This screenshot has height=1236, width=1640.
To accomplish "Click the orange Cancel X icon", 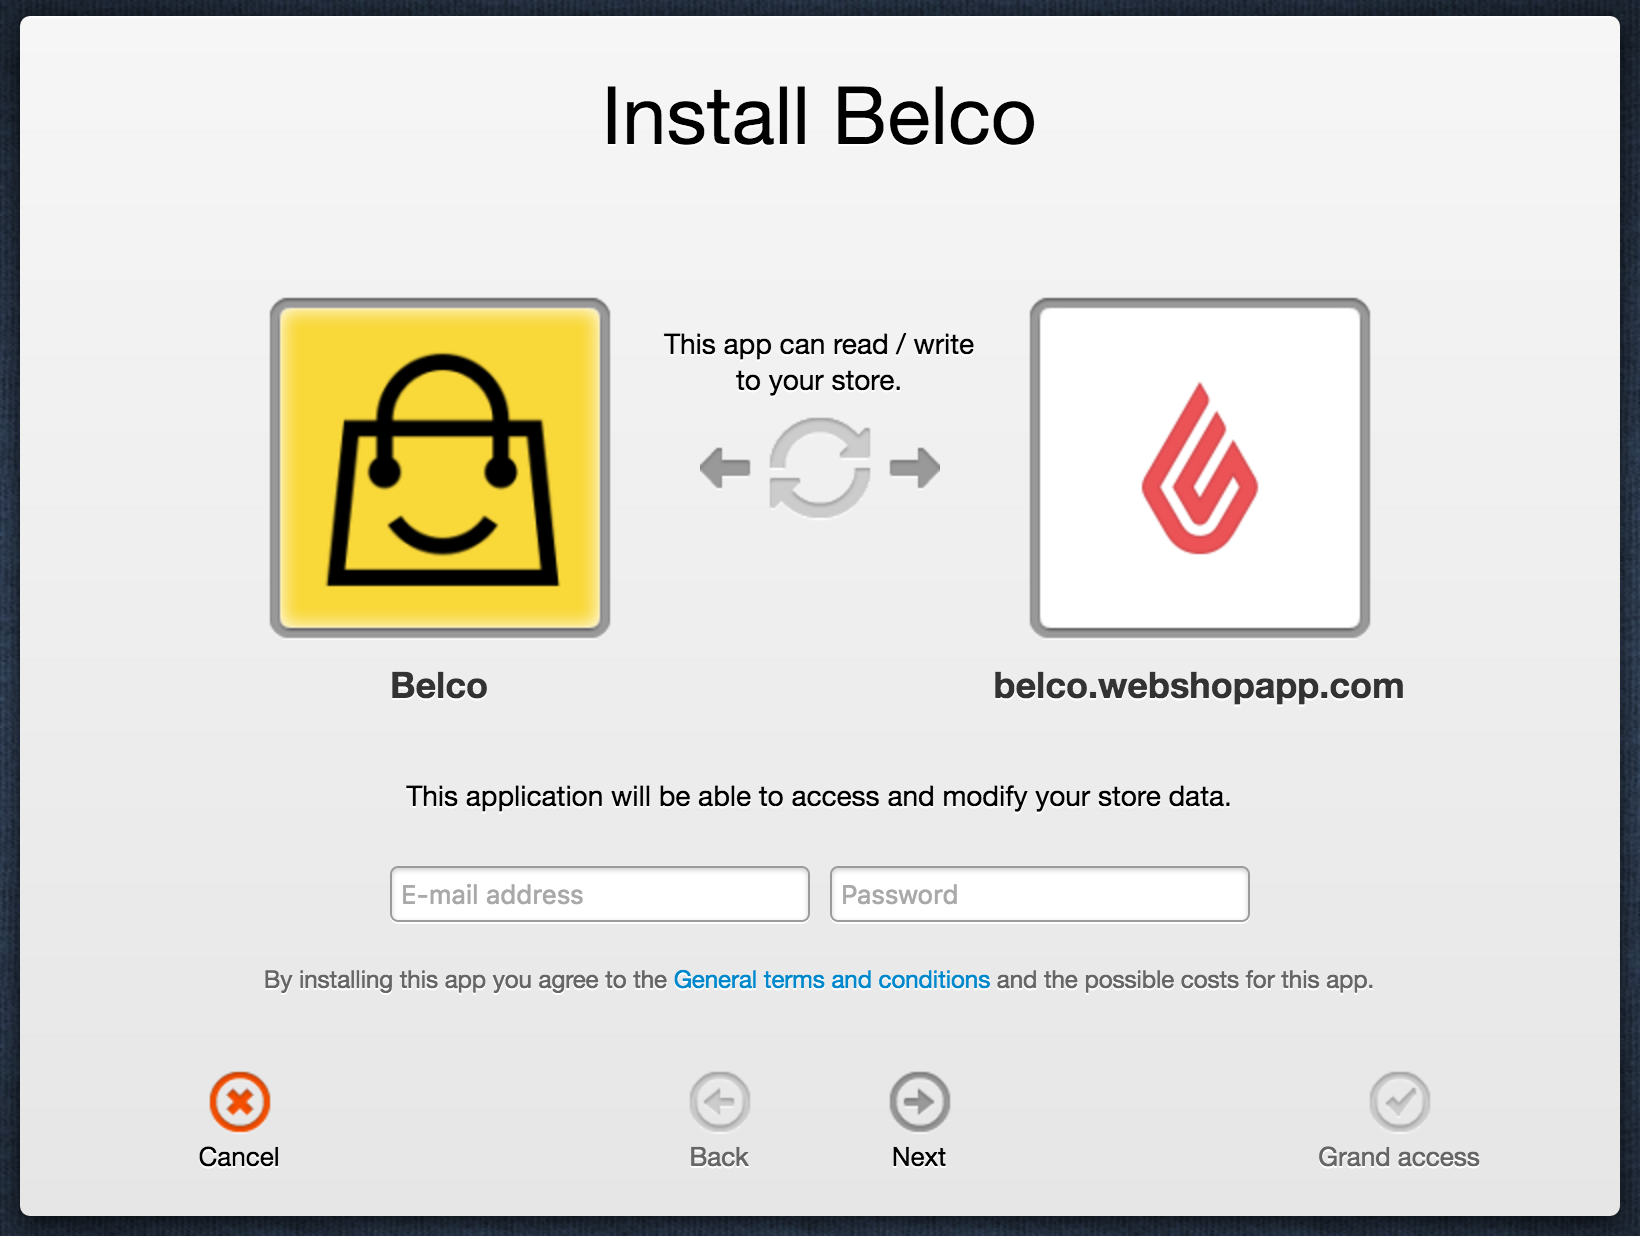I will (x=240, y=1102).
